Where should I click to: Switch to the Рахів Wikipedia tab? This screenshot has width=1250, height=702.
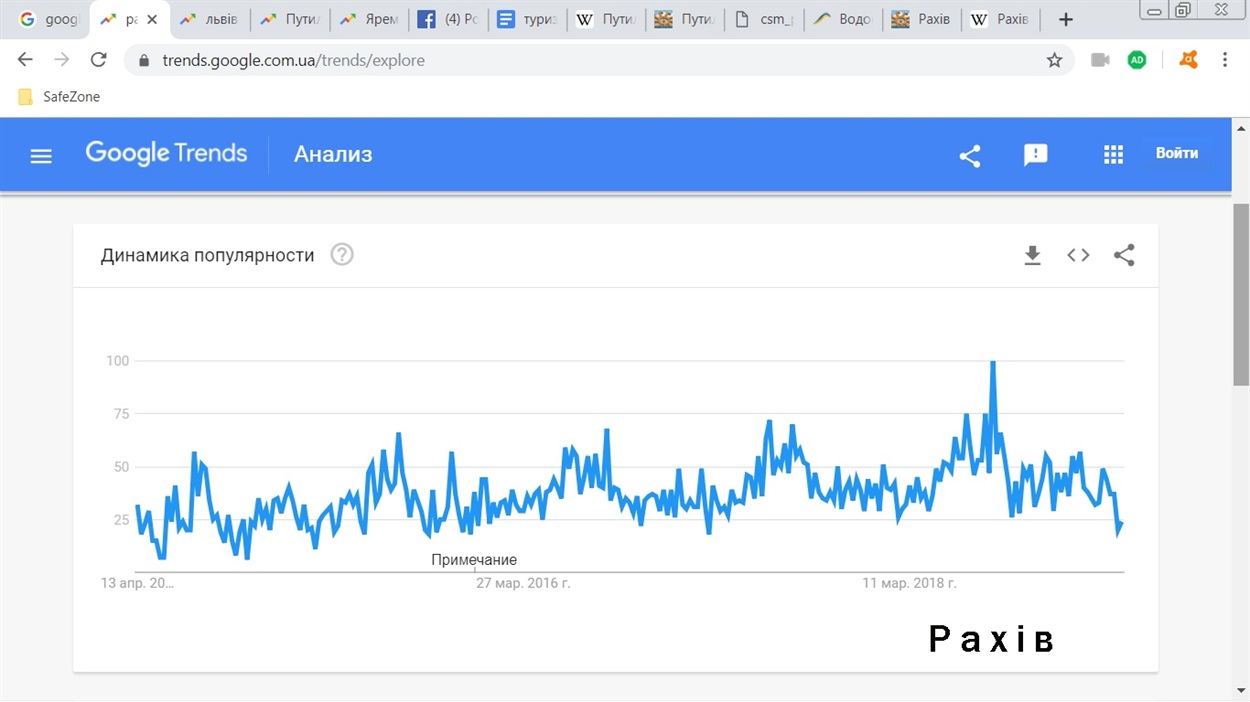pos(1003,19)
